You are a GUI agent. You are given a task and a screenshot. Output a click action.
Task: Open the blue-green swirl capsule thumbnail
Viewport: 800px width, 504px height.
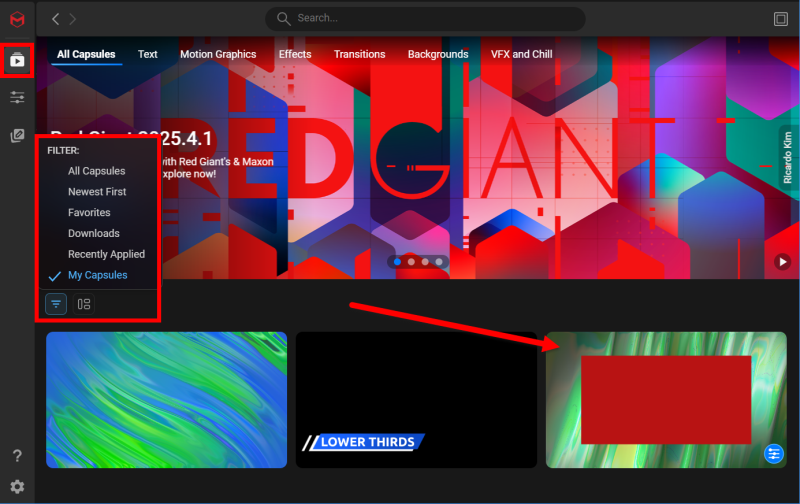tap(166, 400)
